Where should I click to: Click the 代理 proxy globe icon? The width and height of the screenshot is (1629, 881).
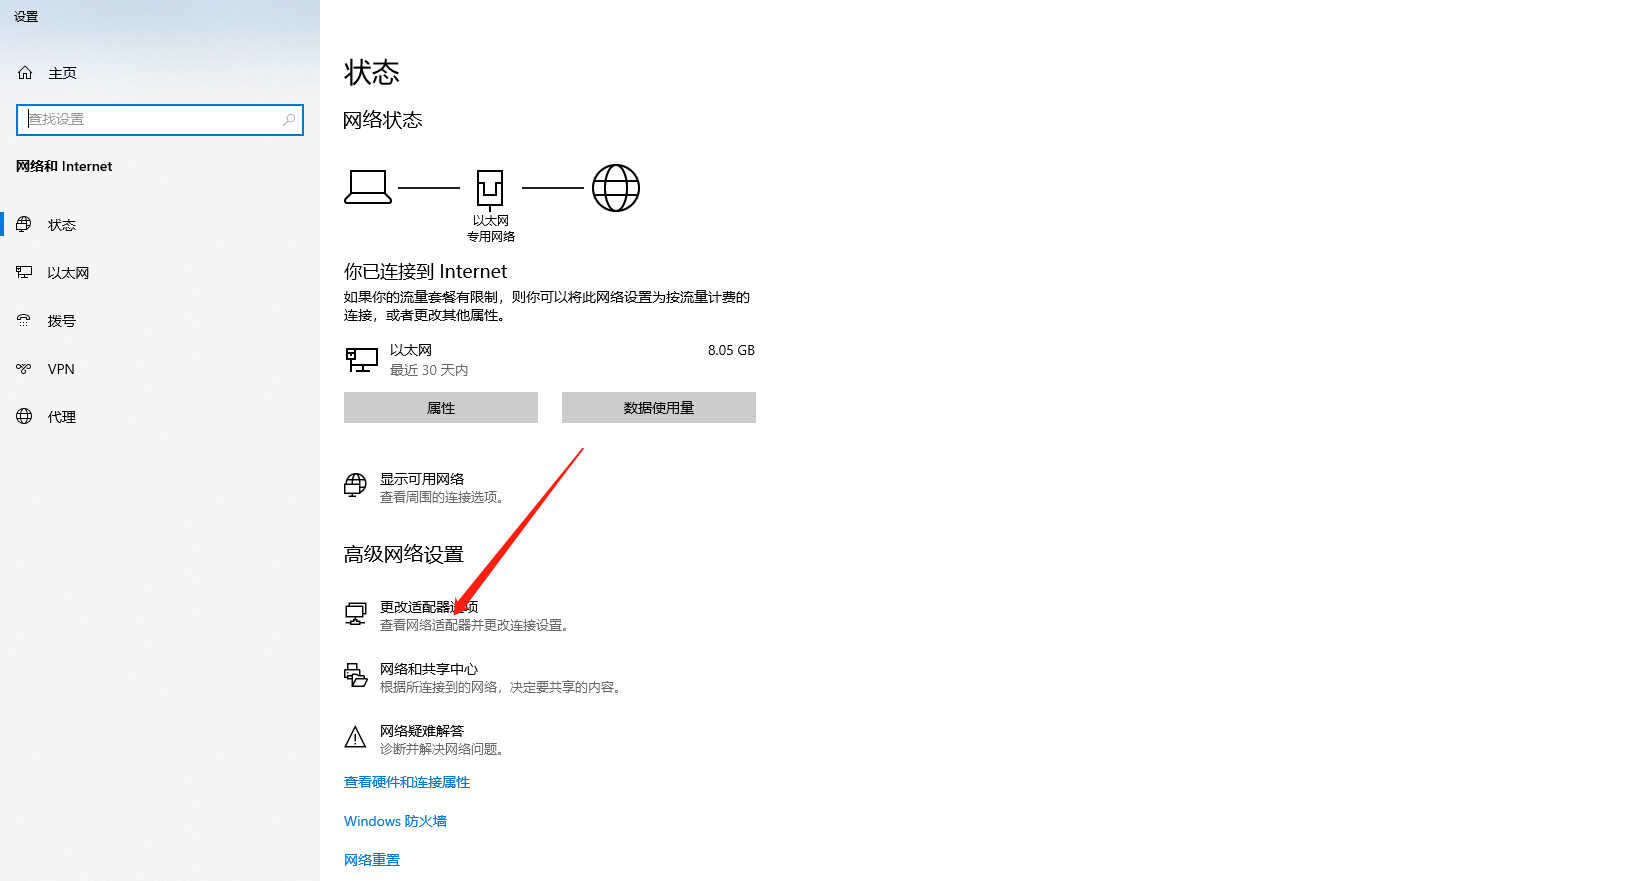click(x=24, y=417)
